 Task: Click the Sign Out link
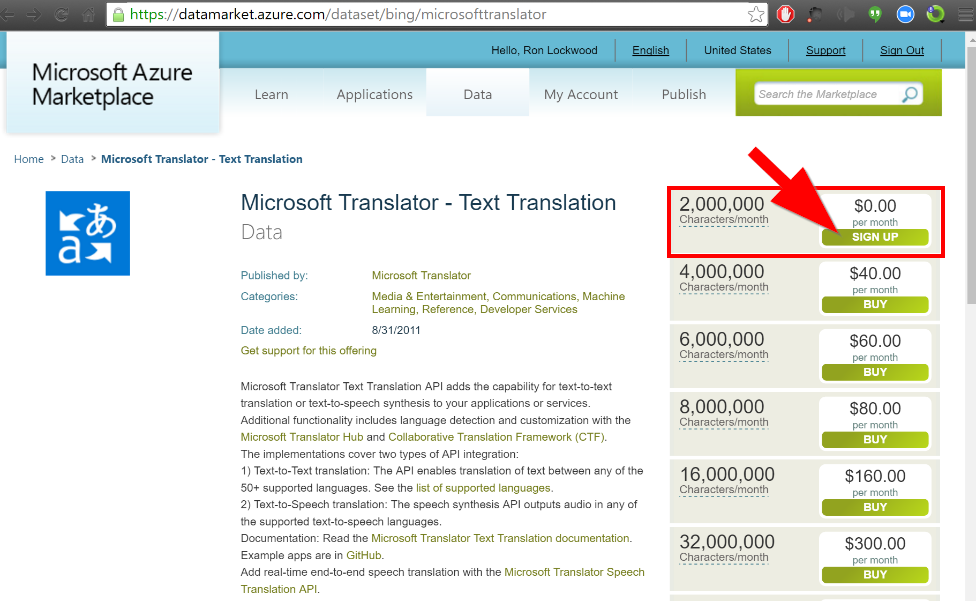coord(902,50)
